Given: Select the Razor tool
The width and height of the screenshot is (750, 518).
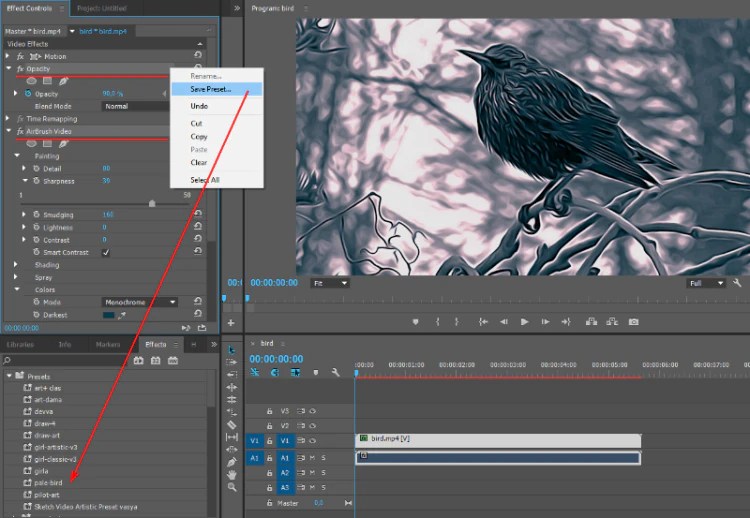Looking at the screenshot, I should click(232, 424).
